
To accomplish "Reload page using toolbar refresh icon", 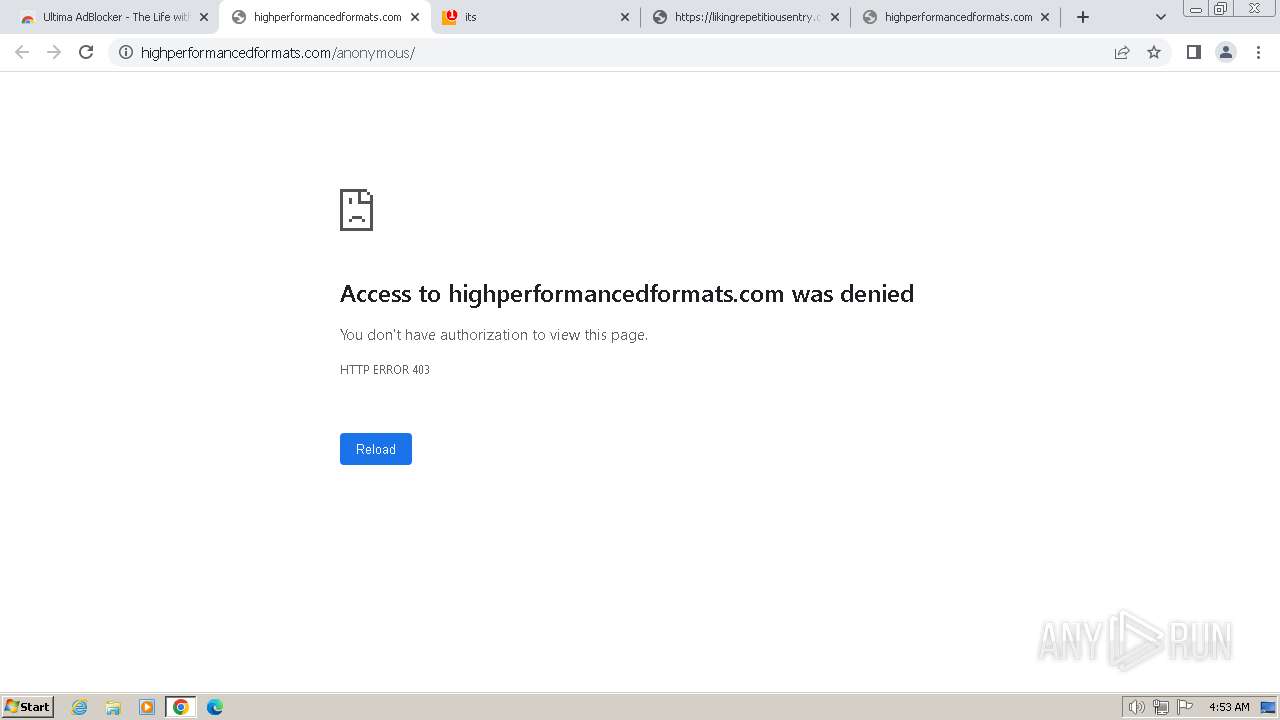I will coord(86,52).
